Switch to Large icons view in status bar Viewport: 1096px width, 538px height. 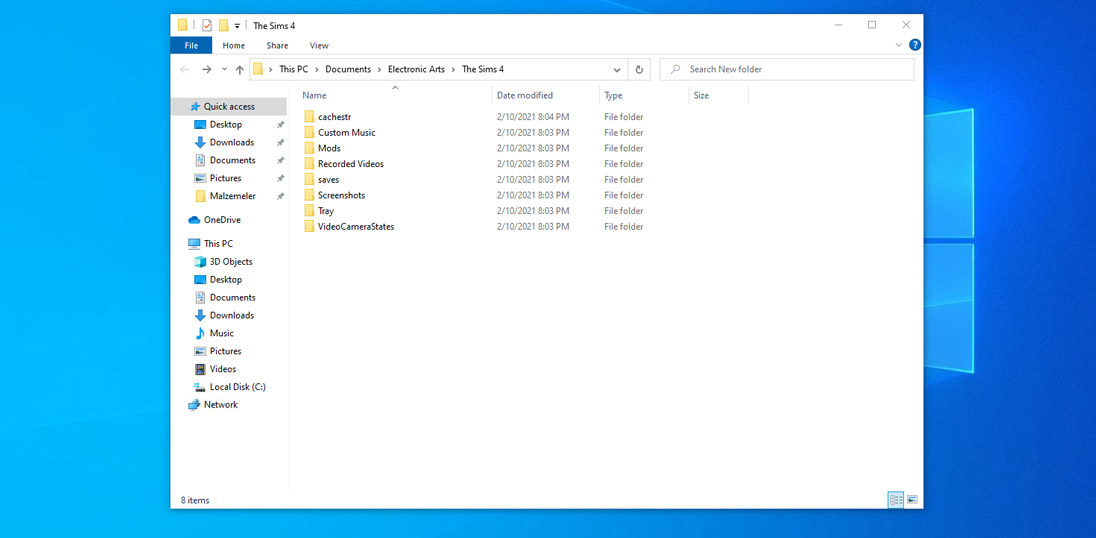(x=912, y=500)
